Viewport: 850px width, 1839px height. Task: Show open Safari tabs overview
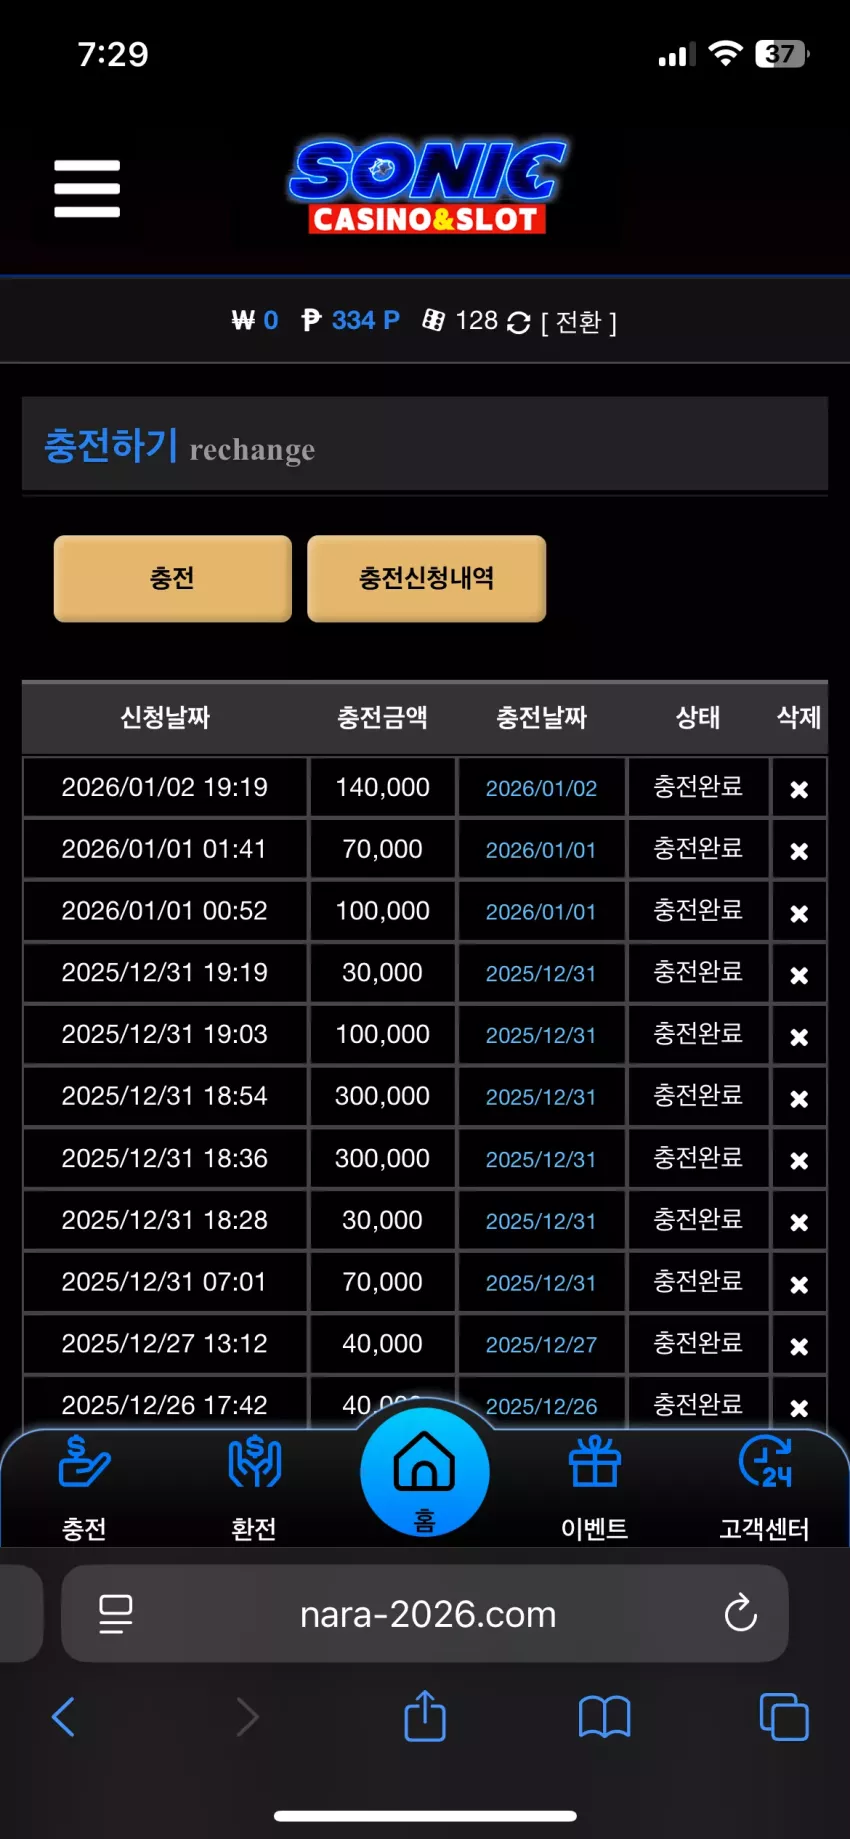pyautogui.click(x=784, y=1717)
